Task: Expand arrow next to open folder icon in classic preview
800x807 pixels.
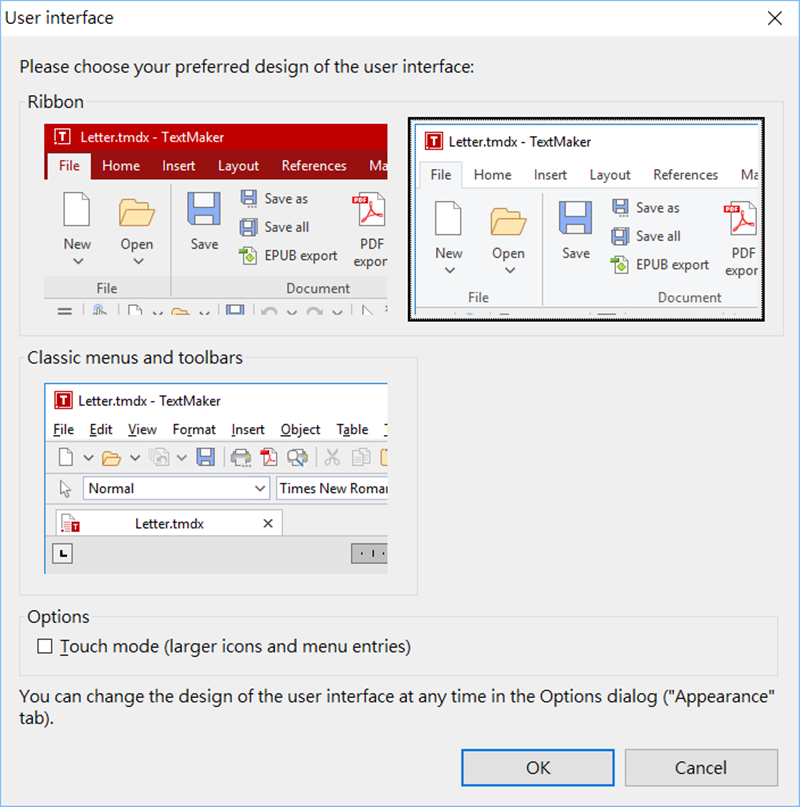Action: pos(134,458)
